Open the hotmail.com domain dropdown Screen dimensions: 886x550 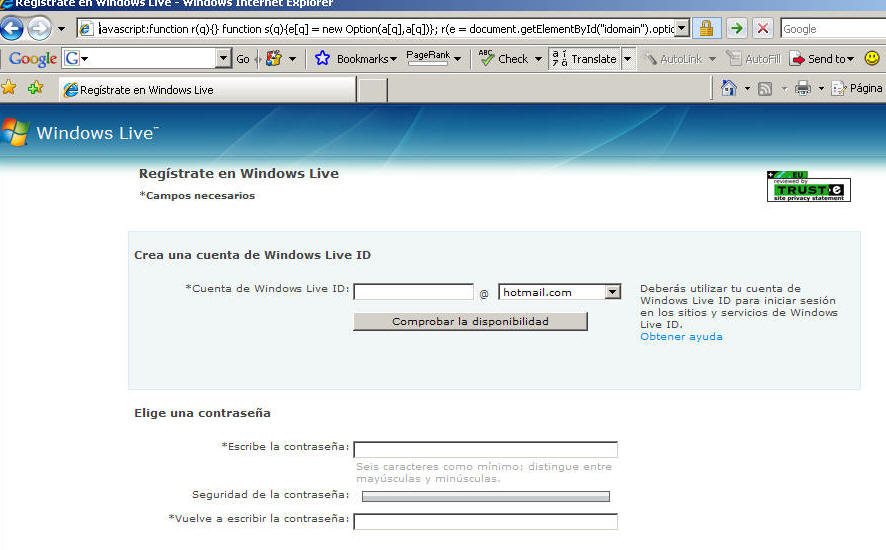(612, 292)
